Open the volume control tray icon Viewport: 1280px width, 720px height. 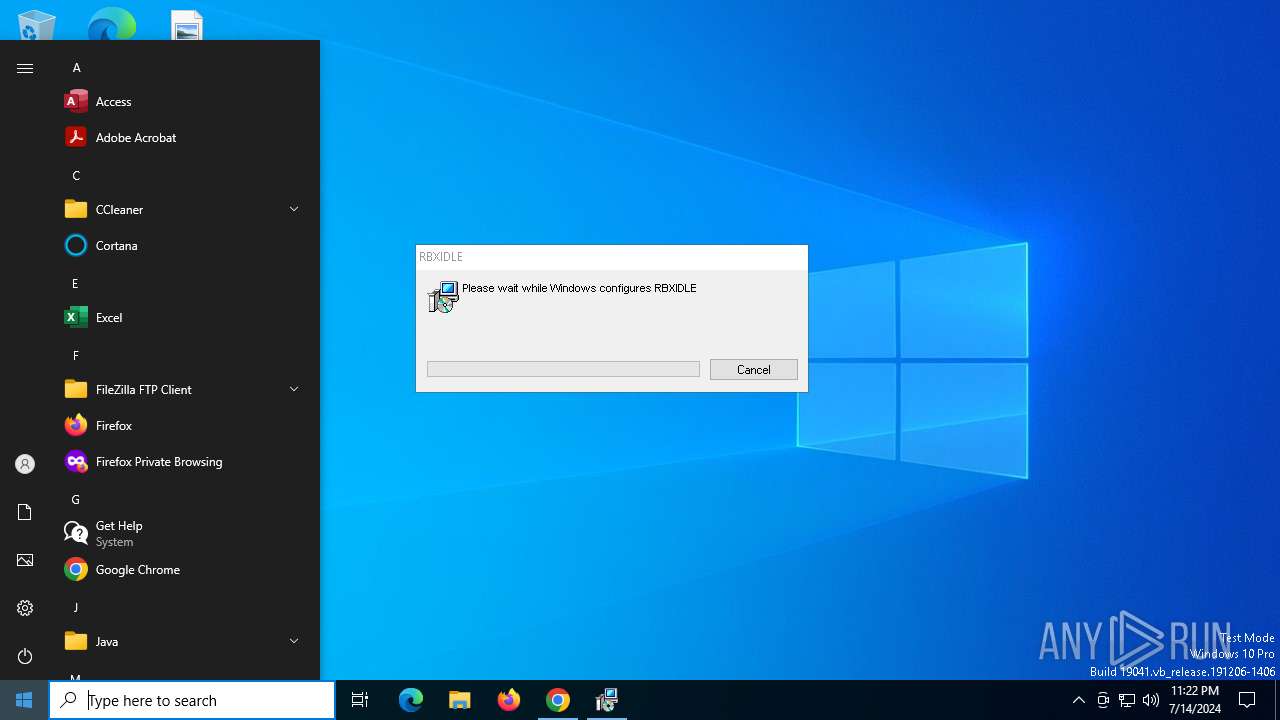tap(1151, 700)
